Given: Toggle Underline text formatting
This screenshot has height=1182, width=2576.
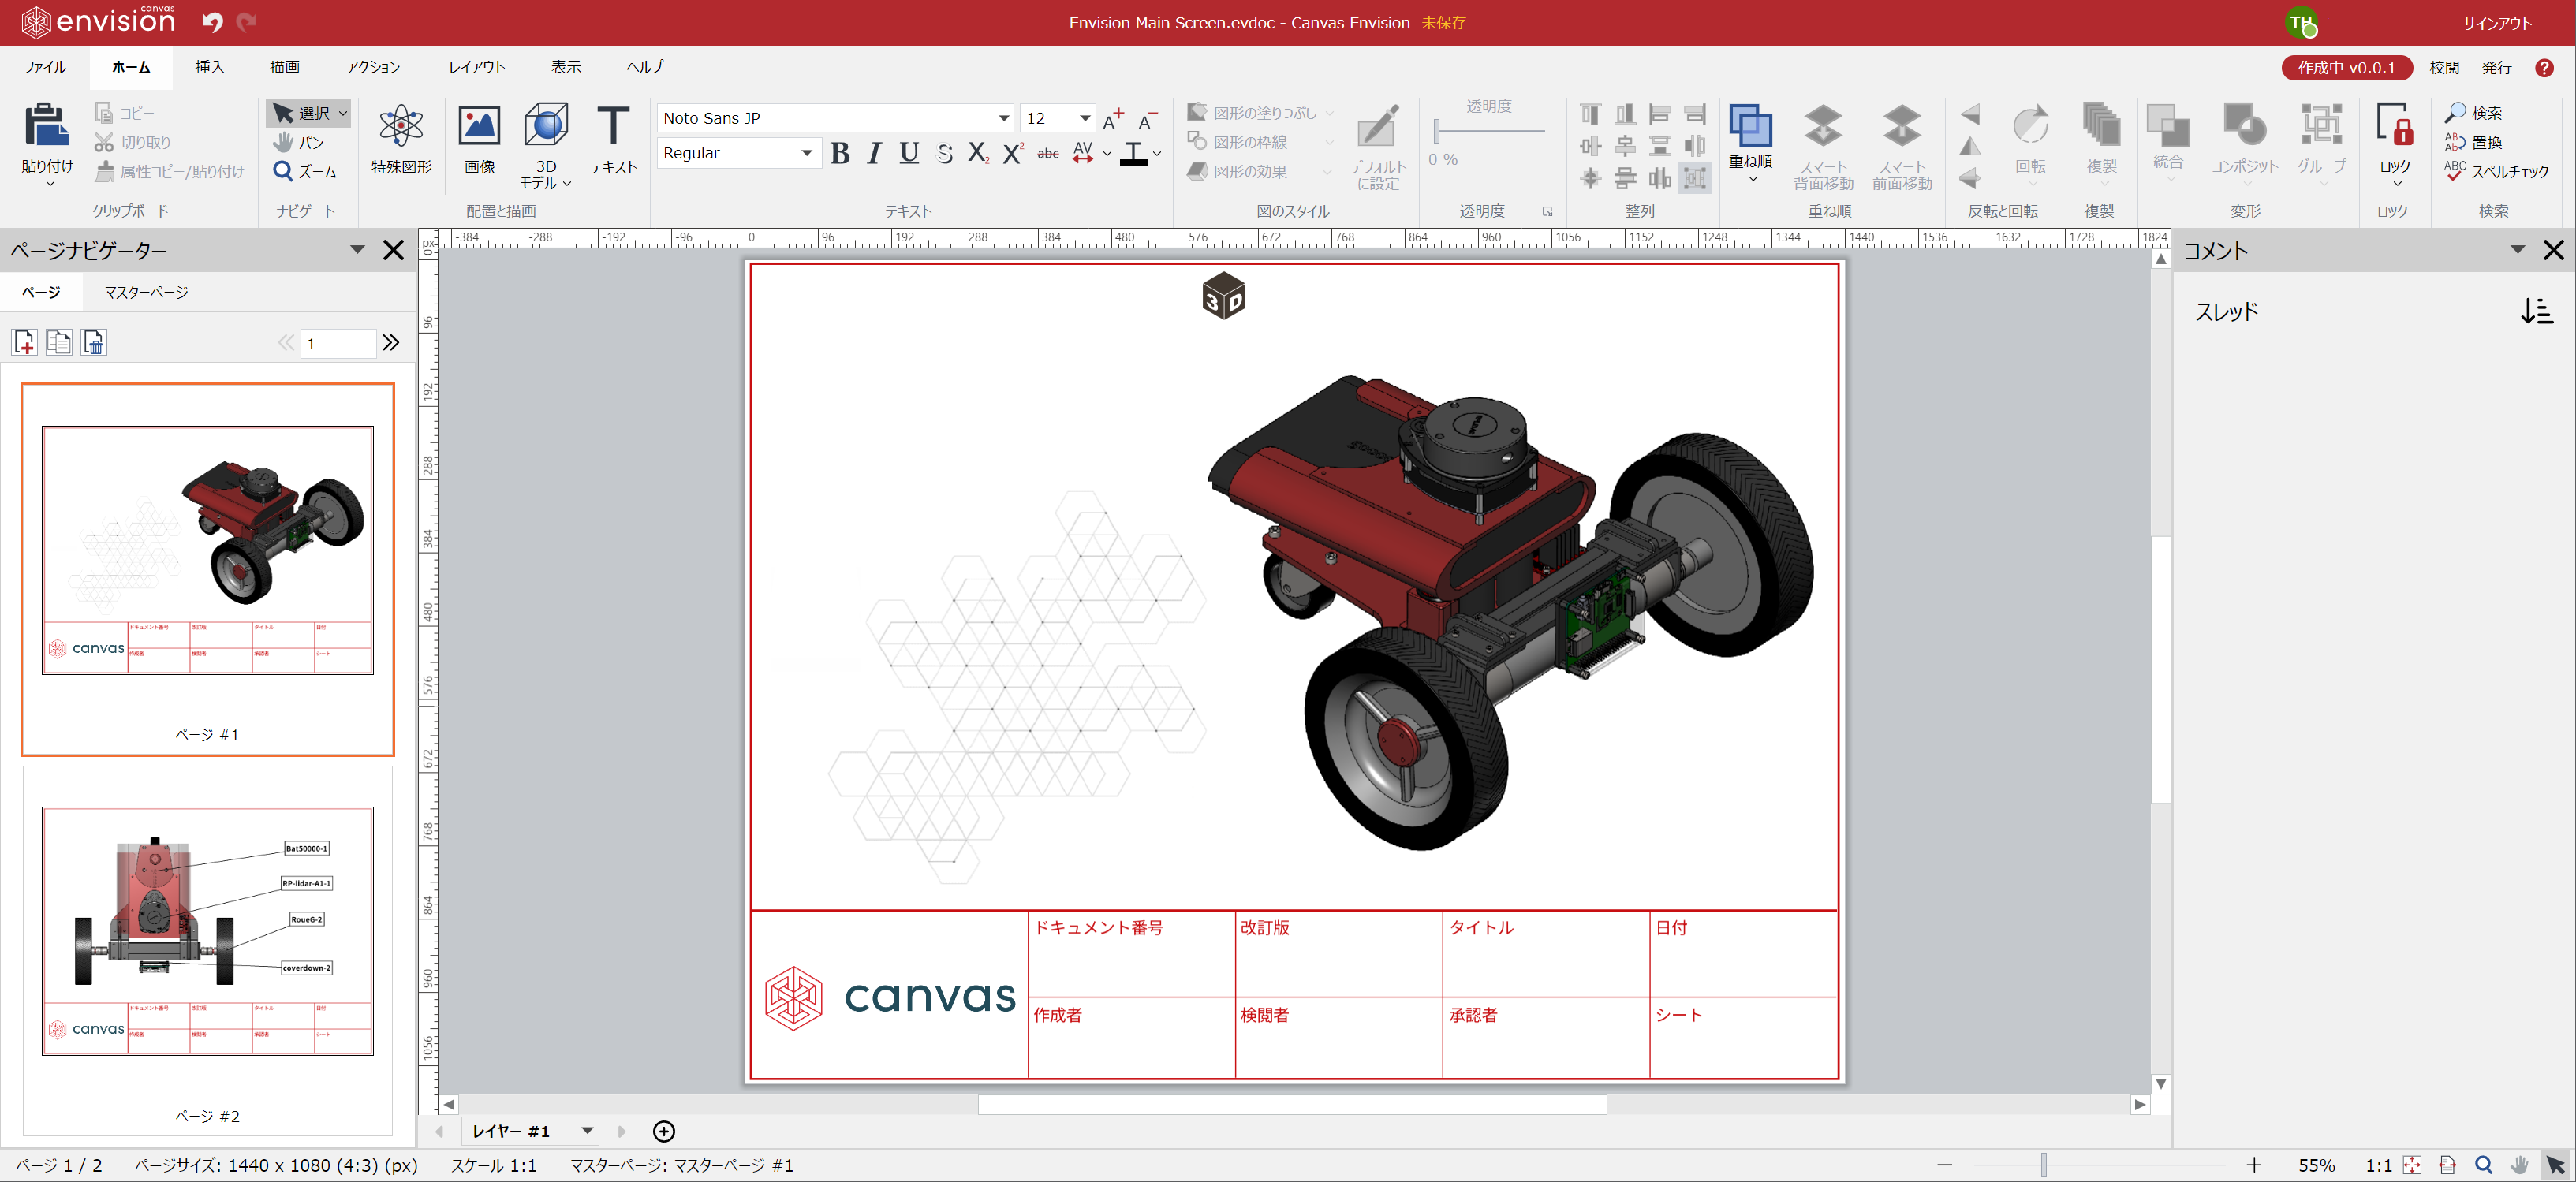Looking at the screenshot, I should [908, 153].
